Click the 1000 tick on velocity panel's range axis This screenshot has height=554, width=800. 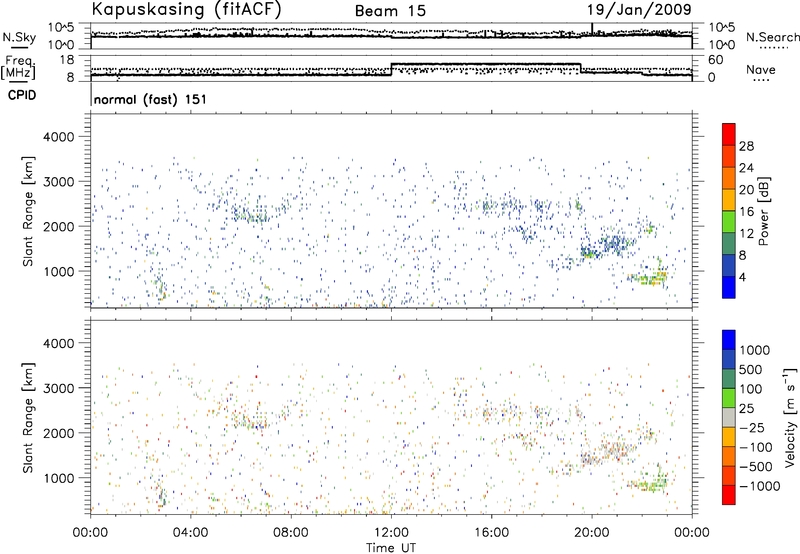[x=59, y=478]
